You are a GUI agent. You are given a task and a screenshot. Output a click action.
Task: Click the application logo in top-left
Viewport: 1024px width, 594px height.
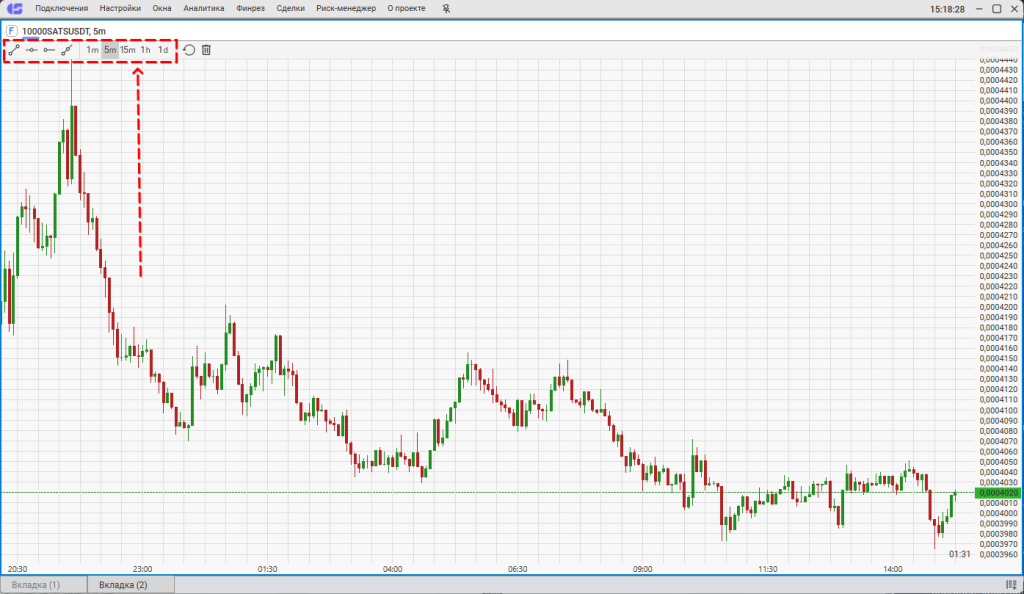[15, 9]
